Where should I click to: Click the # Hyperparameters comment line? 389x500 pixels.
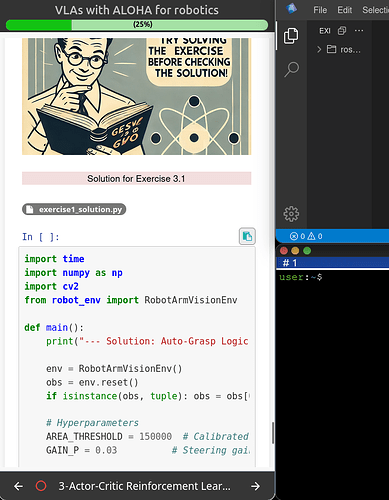pos(92,423)
